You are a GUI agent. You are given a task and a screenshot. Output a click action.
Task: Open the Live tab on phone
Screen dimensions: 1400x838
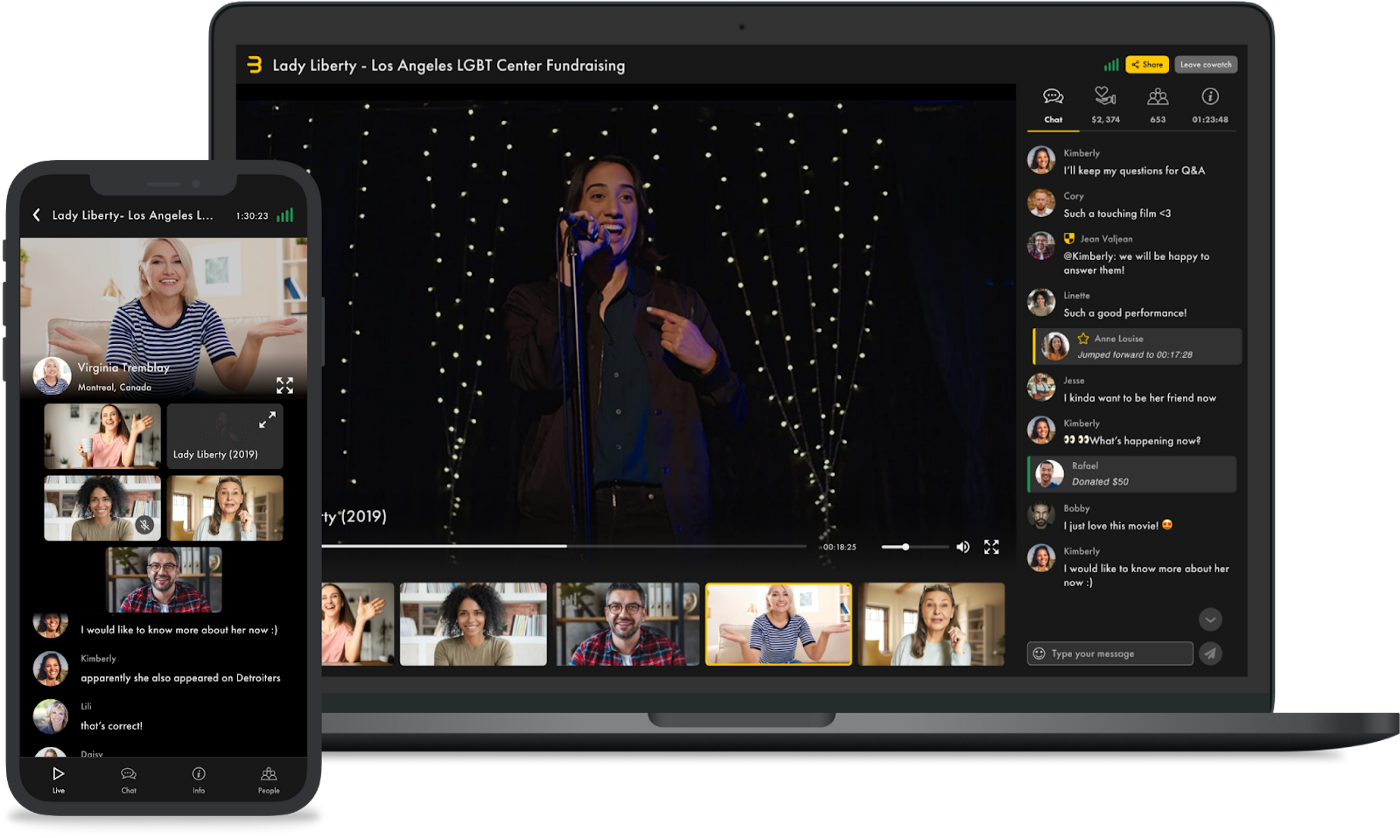click(59, 779)
